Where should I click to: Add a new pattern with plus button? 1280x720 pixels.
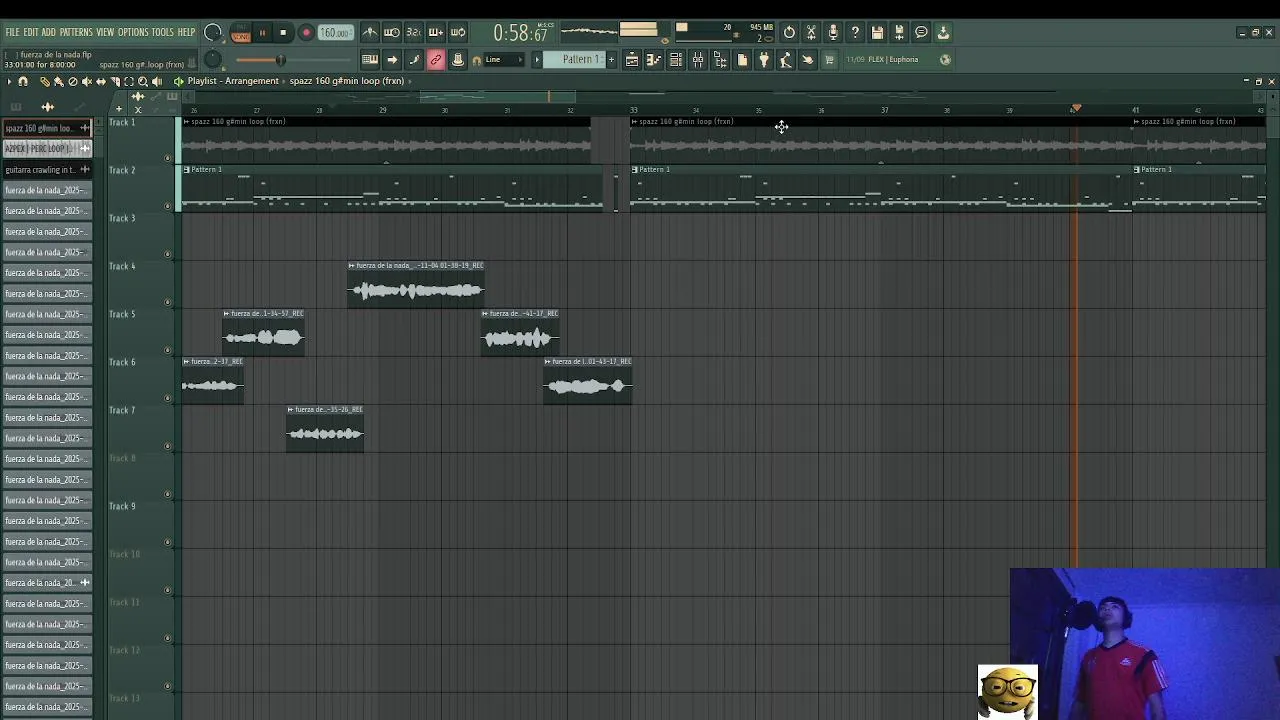pyautogui.click(x=611, y=60)
